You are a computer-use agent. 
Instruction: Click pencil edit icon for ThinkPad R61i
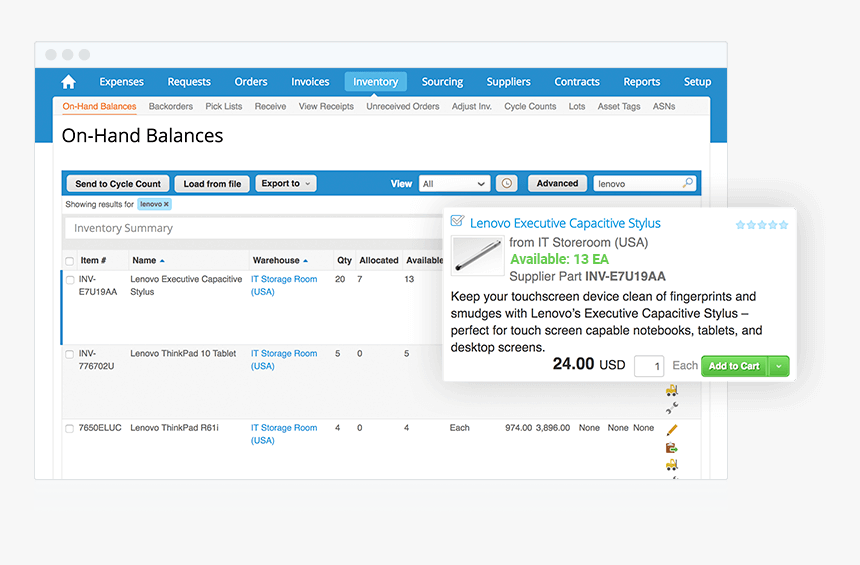pyautogui.click(x=672, y=430)
